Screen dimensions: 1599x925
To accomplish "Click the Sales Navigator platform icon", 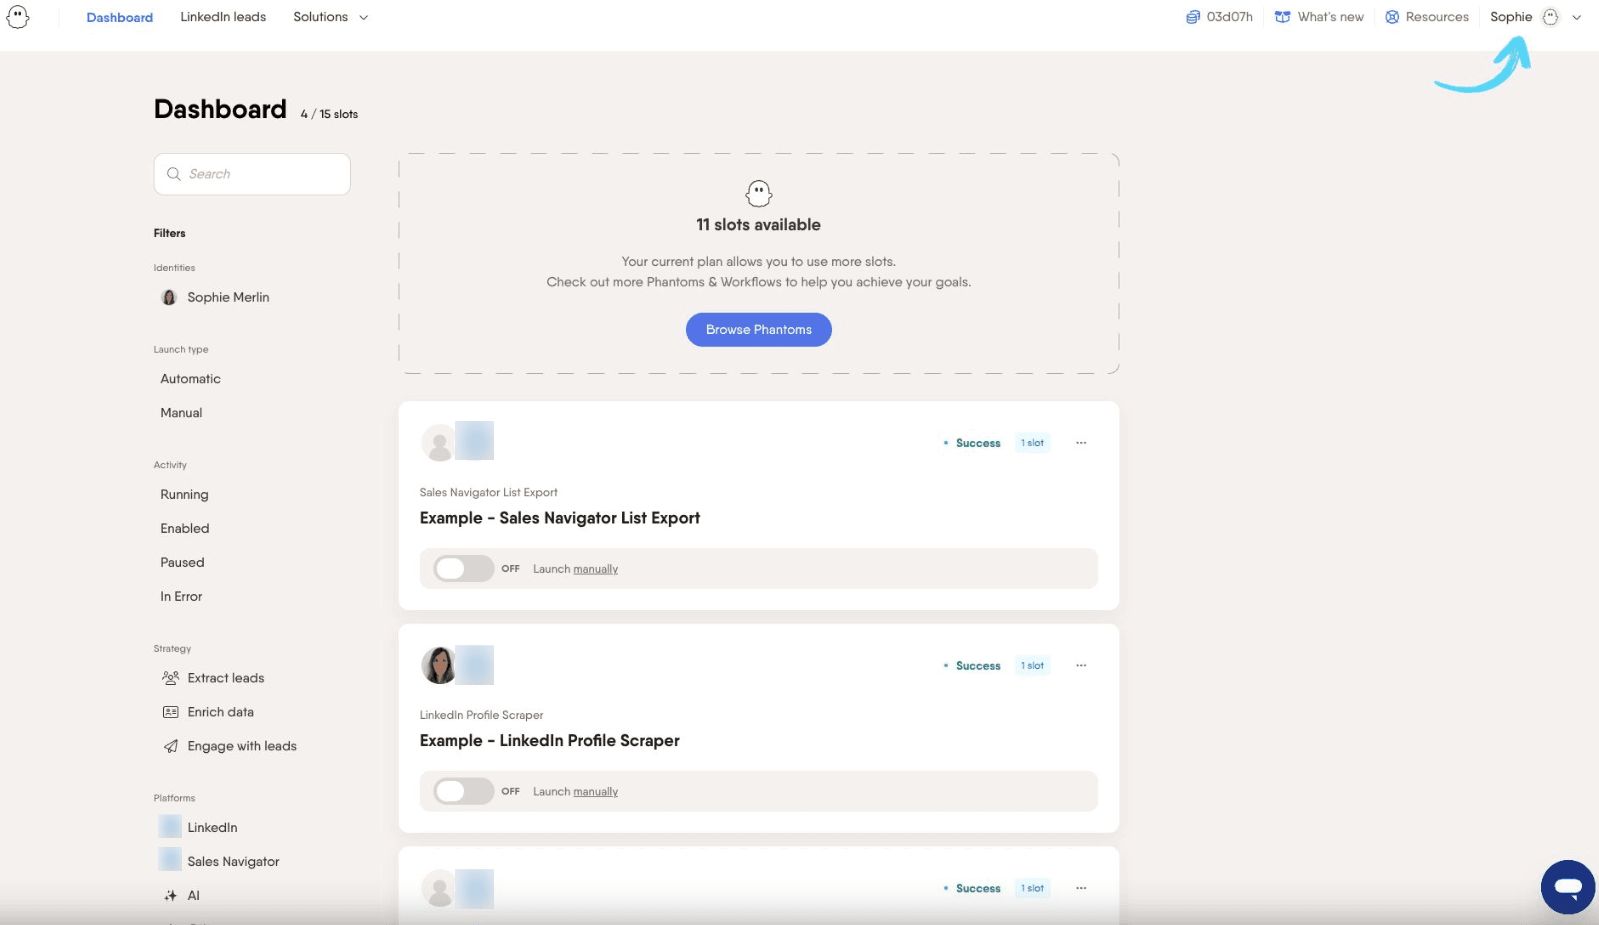I will tap(170, 860).
